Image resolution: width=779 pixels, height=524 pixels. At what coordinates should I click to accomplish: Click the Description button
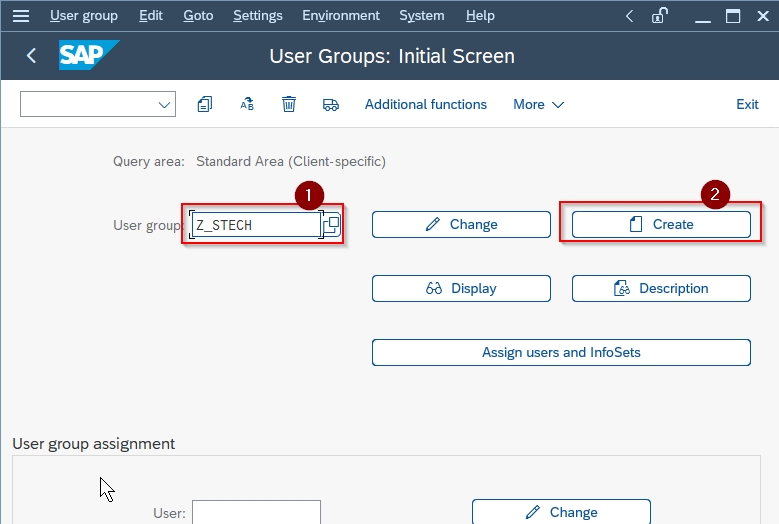[x=661, y=289]
